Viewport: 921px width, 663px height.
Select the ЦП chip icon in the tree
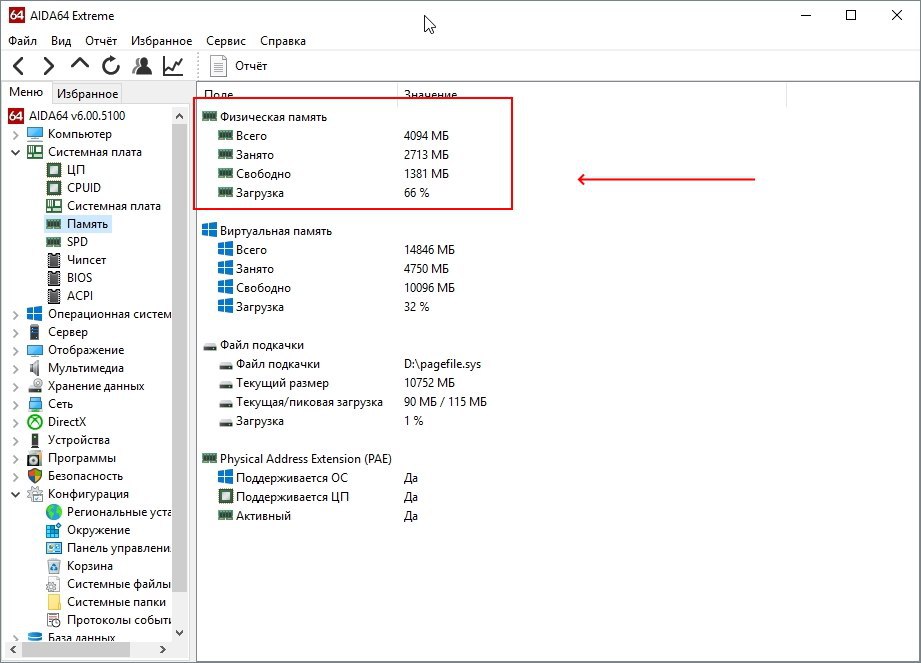pyautogui.click(x=53, y=170)
